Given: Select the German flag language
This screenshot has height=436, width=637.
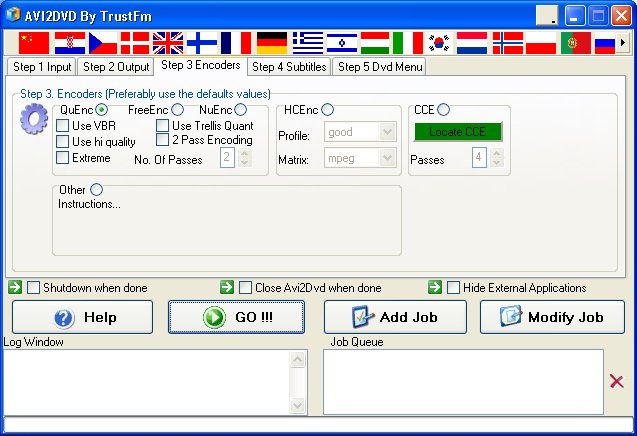Looking at the screenshot, I should (x=272, y=43).
